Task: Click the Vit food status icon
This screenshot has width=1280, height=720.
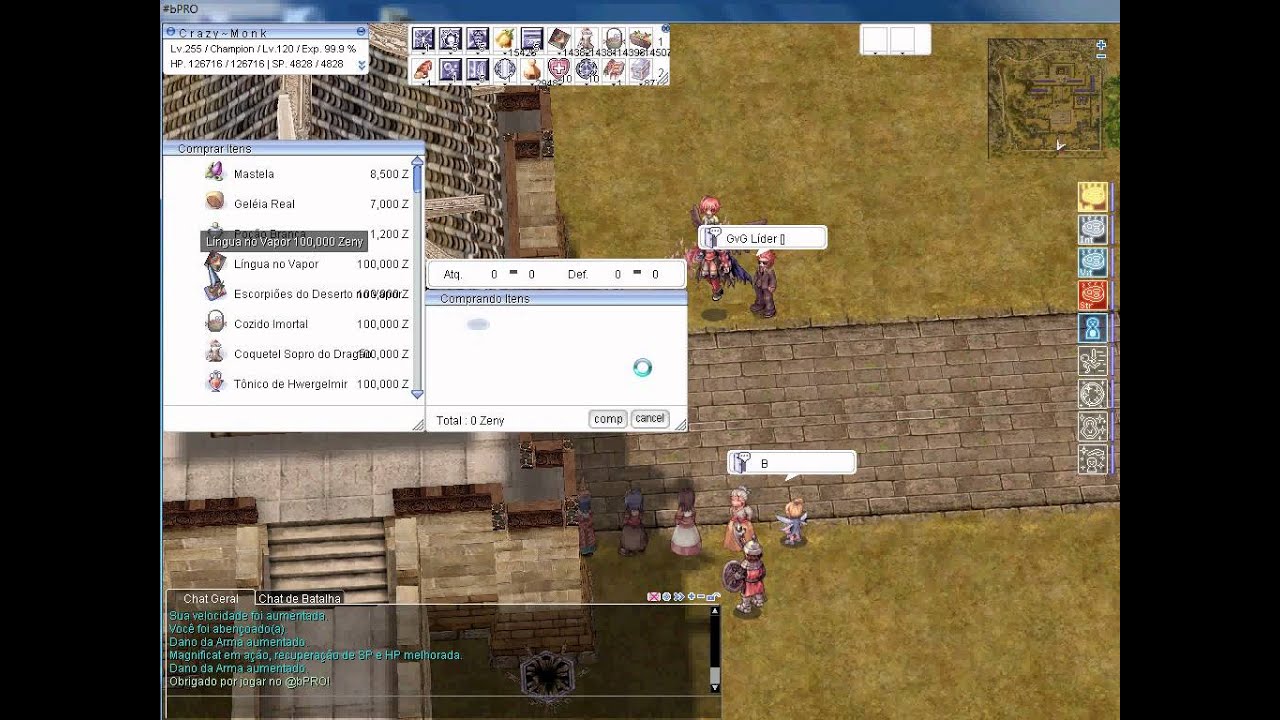Action: tap(1092, 262)
